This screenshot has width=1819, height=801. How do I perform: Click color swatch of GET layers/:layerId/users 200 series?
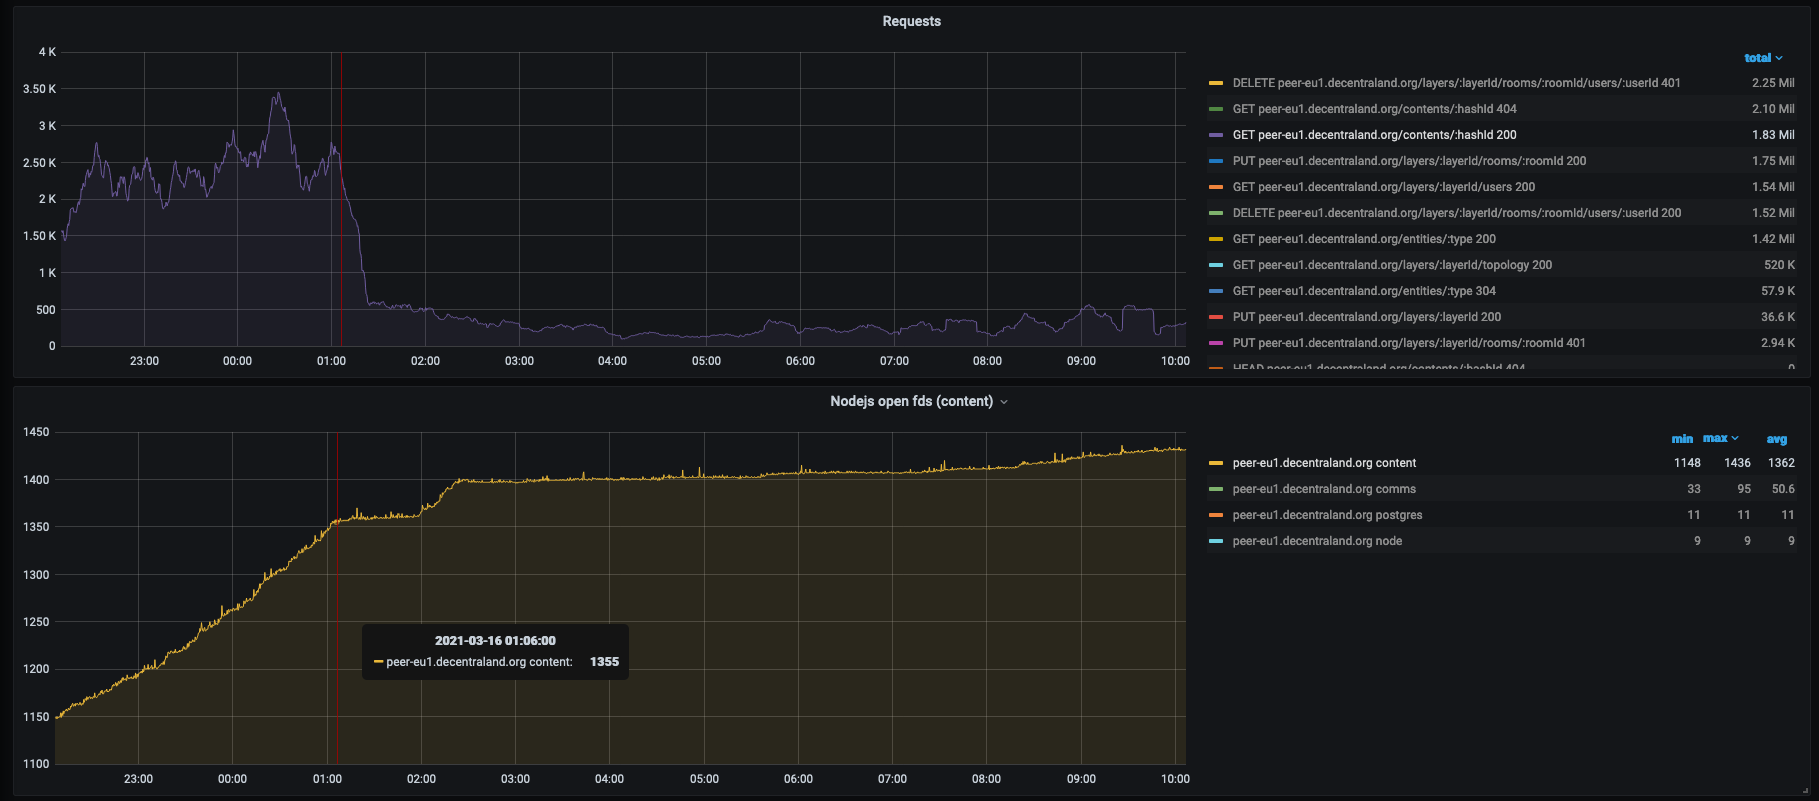pos(1216,187)
